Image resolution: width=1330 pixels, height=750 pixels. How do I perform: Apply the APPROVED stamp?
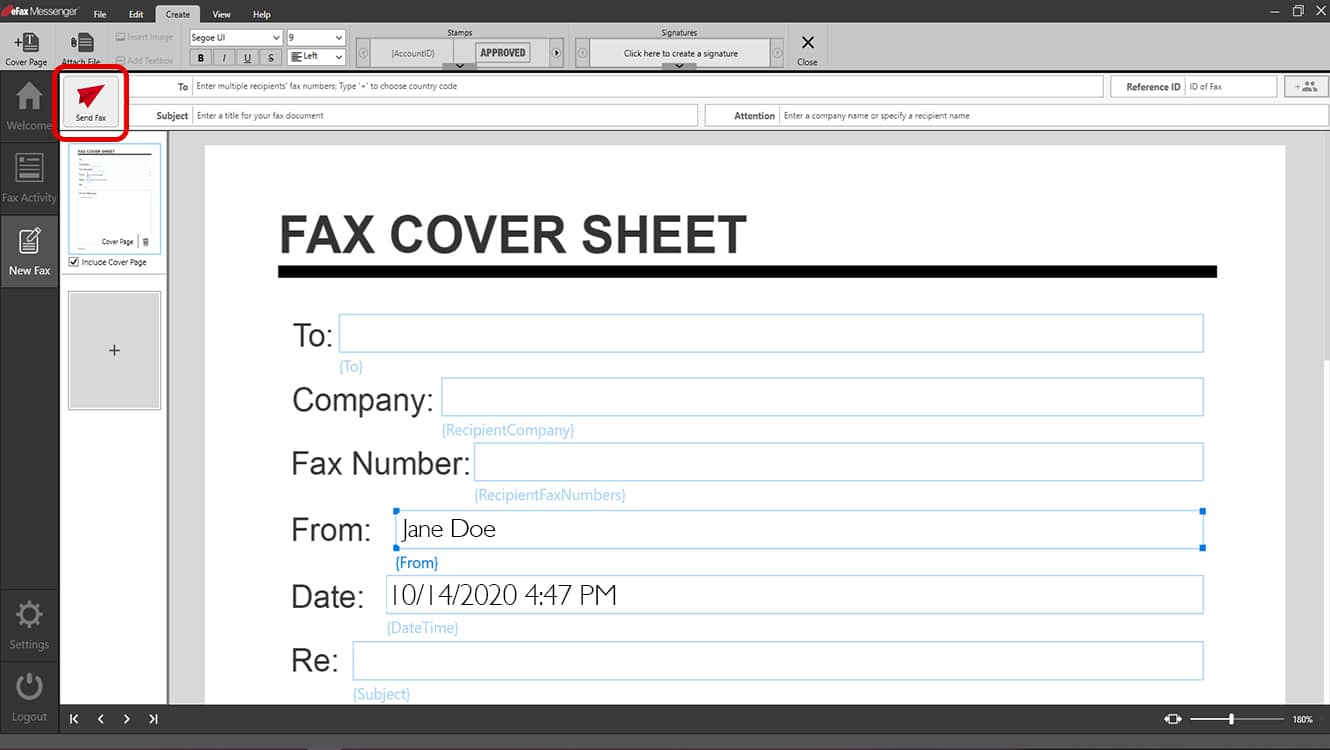coord(501,51)
